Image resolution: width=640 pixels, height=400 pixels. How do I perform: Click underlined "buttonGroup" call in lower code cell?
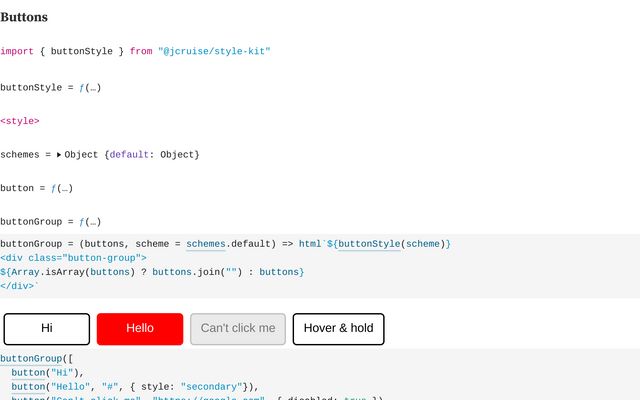30,358
